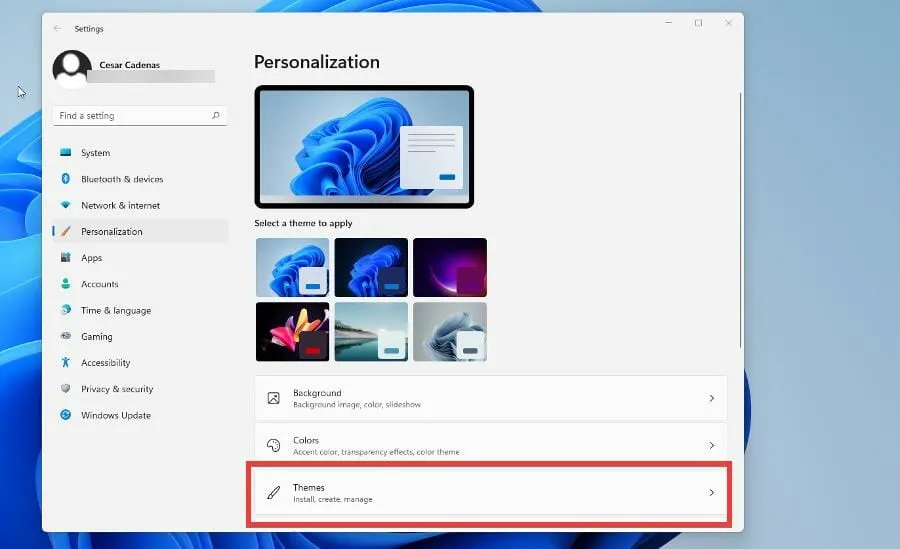This screenshot has width=900, height=549.
Task: Click the Bluetooth & devices icon in sidebar
Action: point(66,179)
